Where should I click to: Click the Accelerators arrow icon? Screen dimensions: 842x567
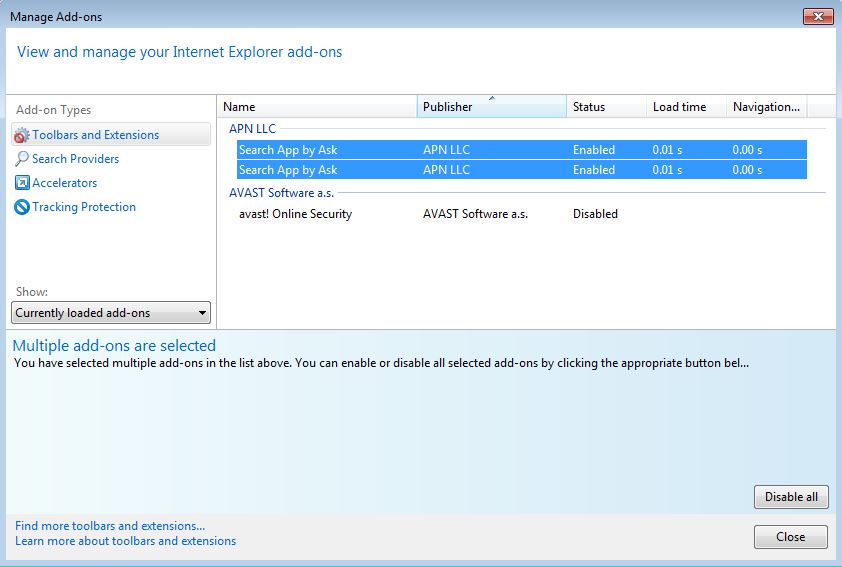[x=22, y=183]
